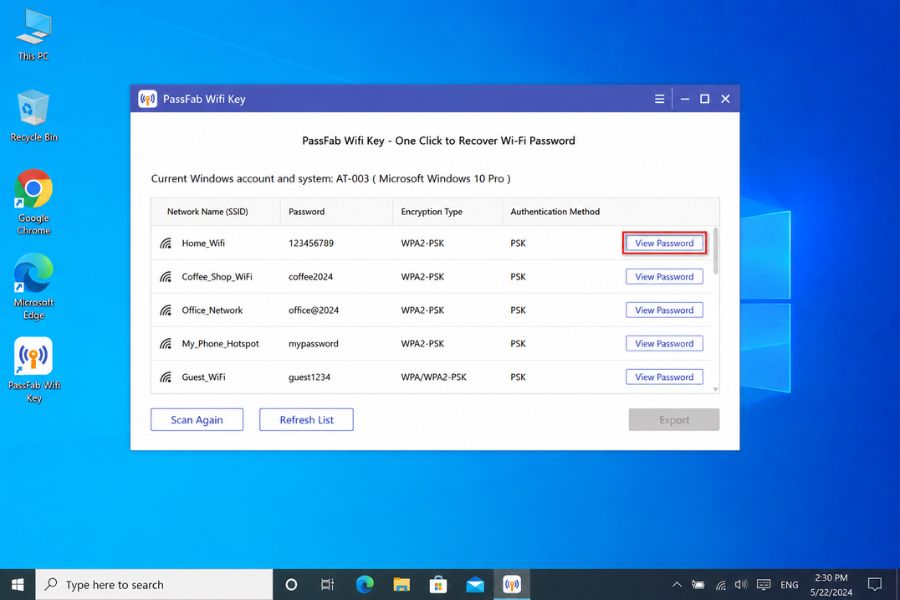Image resolution: width=900 pixels, height=600 pixels.
Task: Open Microsoft Store from taskbar
Action: click(x=438, y=584)
